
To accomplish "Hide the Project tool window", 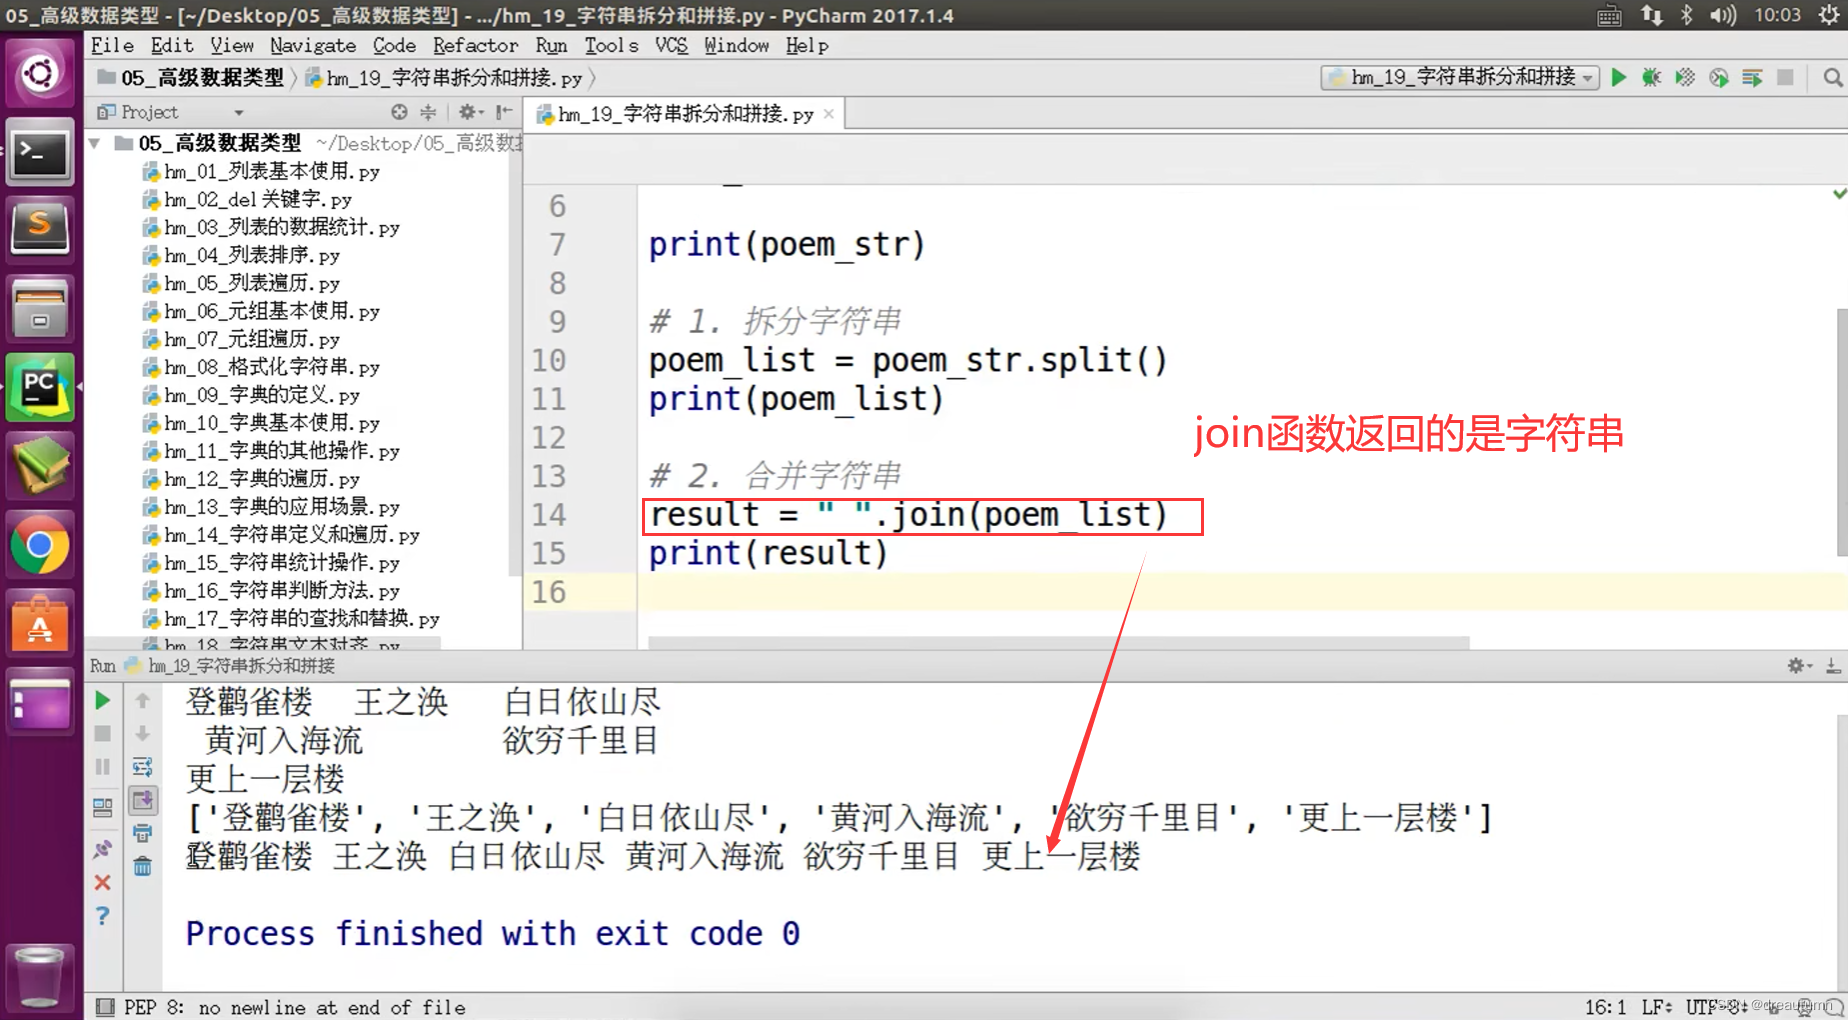I will (x=504, y=112).
